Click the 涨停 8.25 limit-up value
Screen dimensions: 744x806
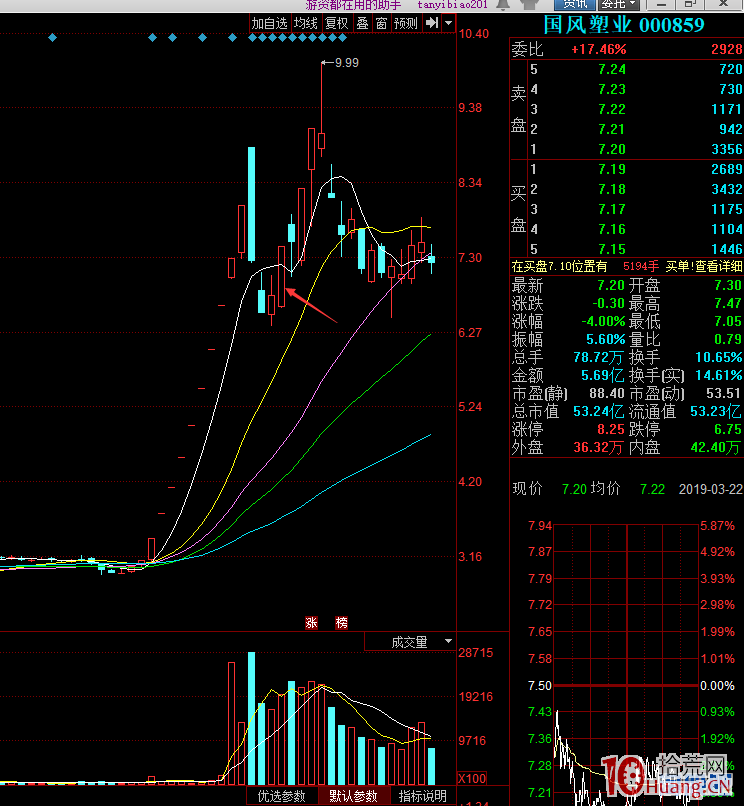coord(611,429)
